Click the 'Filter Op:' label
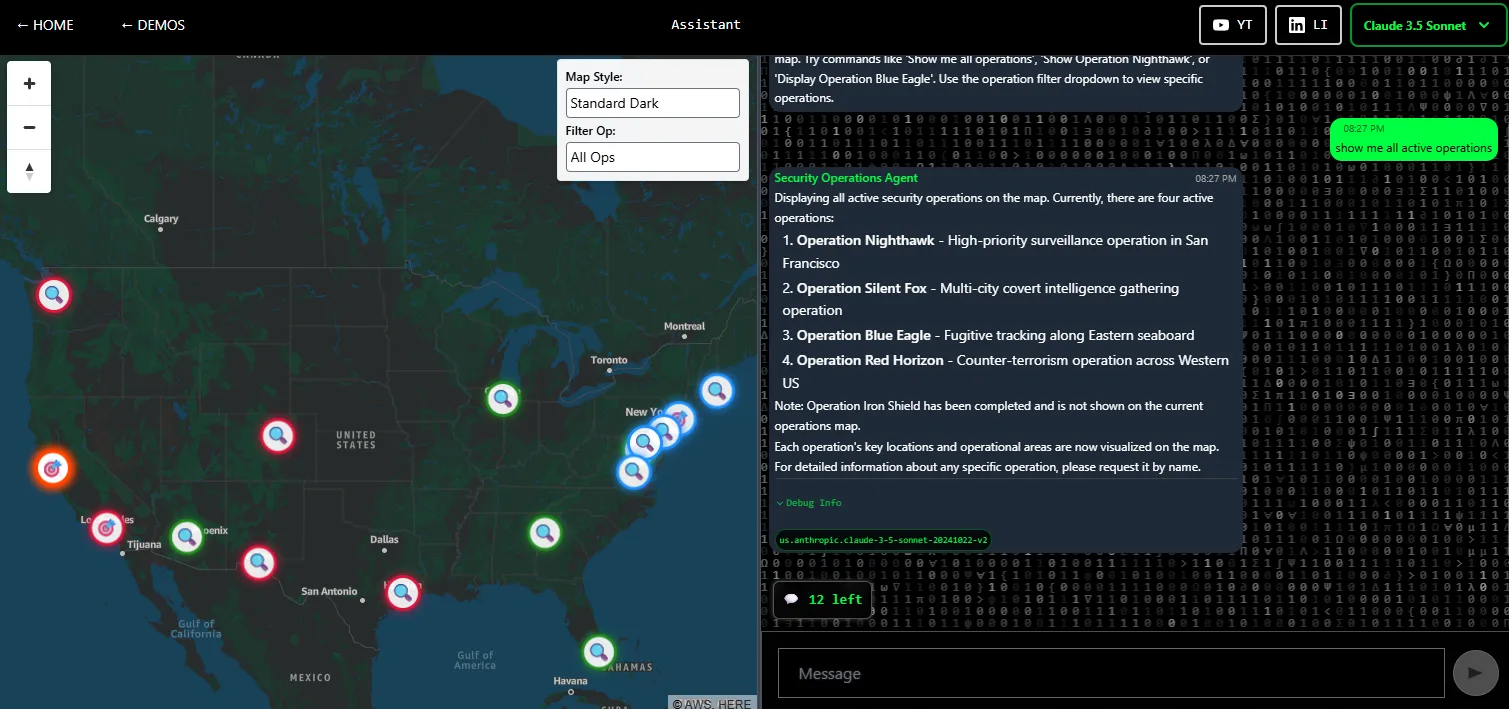Screen dimensions: 1509x709 point(591,131)
